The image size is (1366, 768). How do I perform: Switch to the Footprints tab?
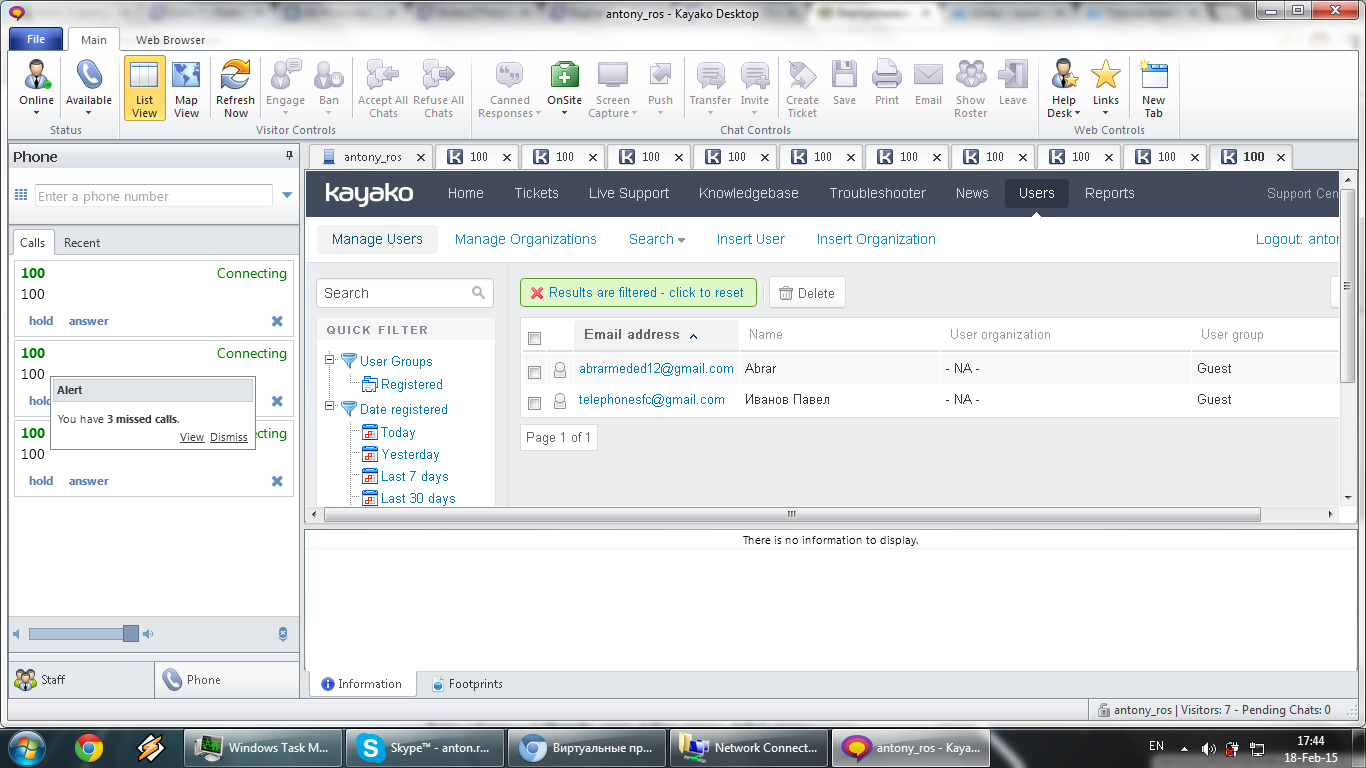(x=467, y=684)
